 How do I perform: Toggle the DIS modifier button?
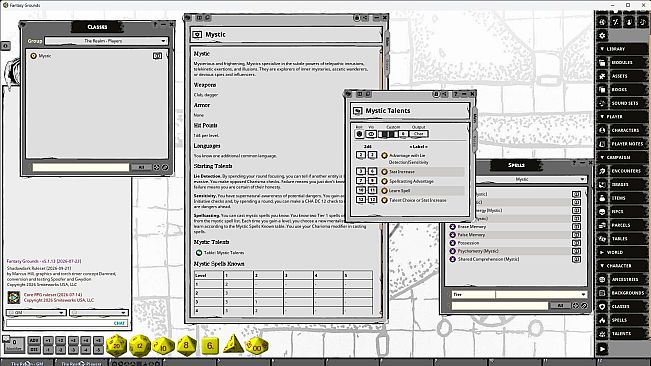34,350
